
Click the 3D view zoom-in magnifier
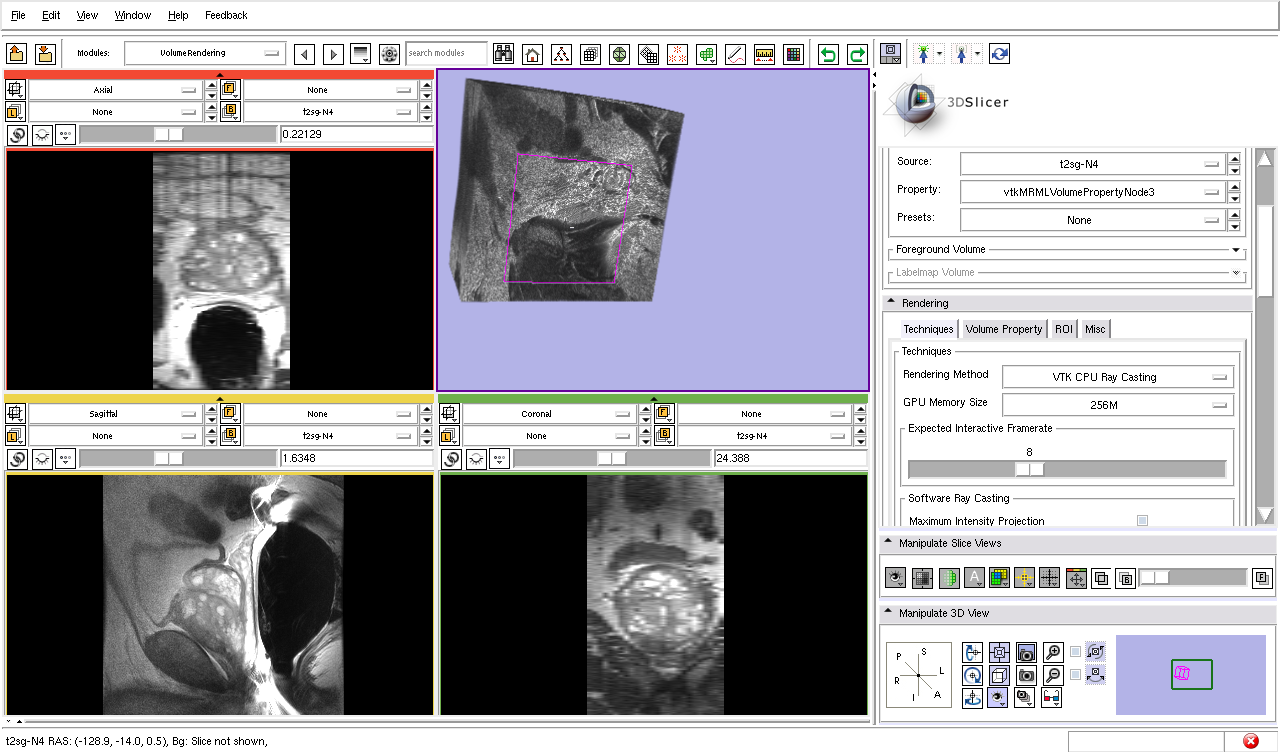pos(1052,652)
